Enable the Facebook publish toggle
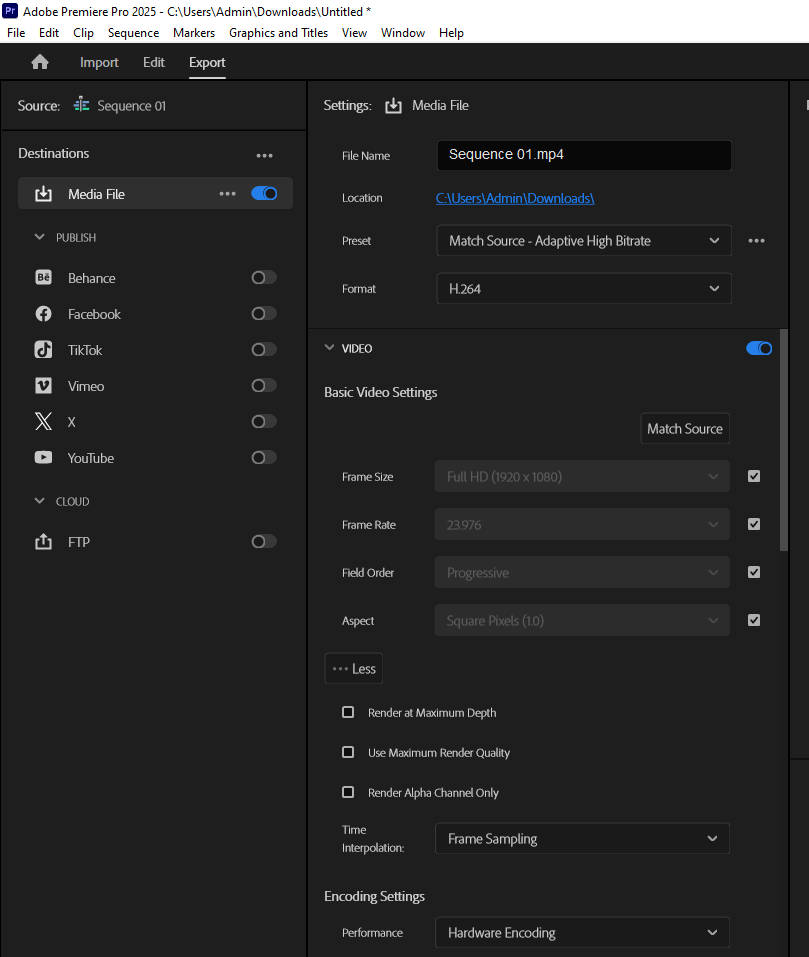This screenshot has width=809, height=957. (x=264, y=314)
